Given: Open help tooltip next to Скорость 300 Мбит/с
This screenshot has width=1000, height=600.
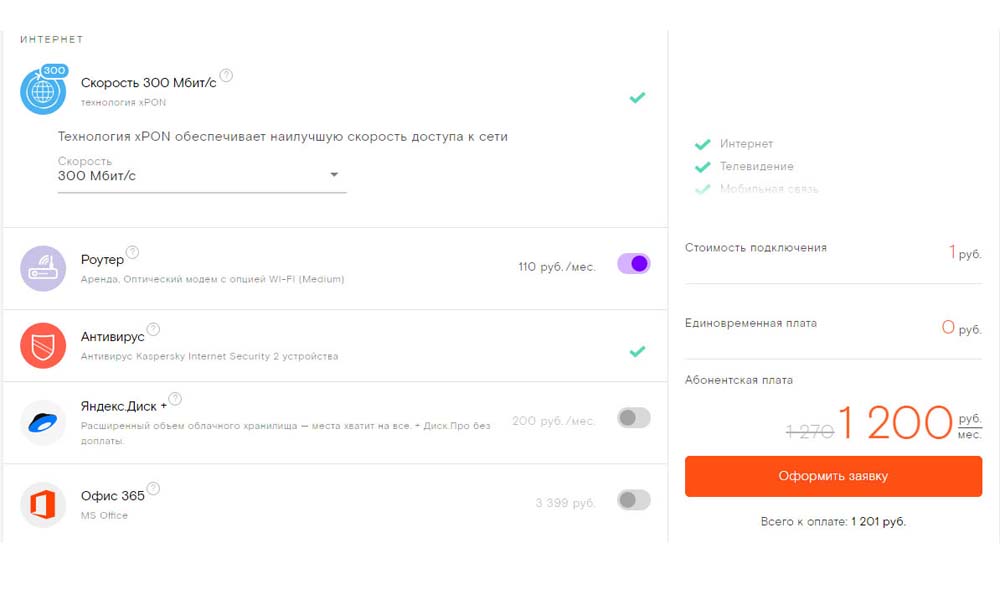Looking at the screenshot, I should coord(226,75).
